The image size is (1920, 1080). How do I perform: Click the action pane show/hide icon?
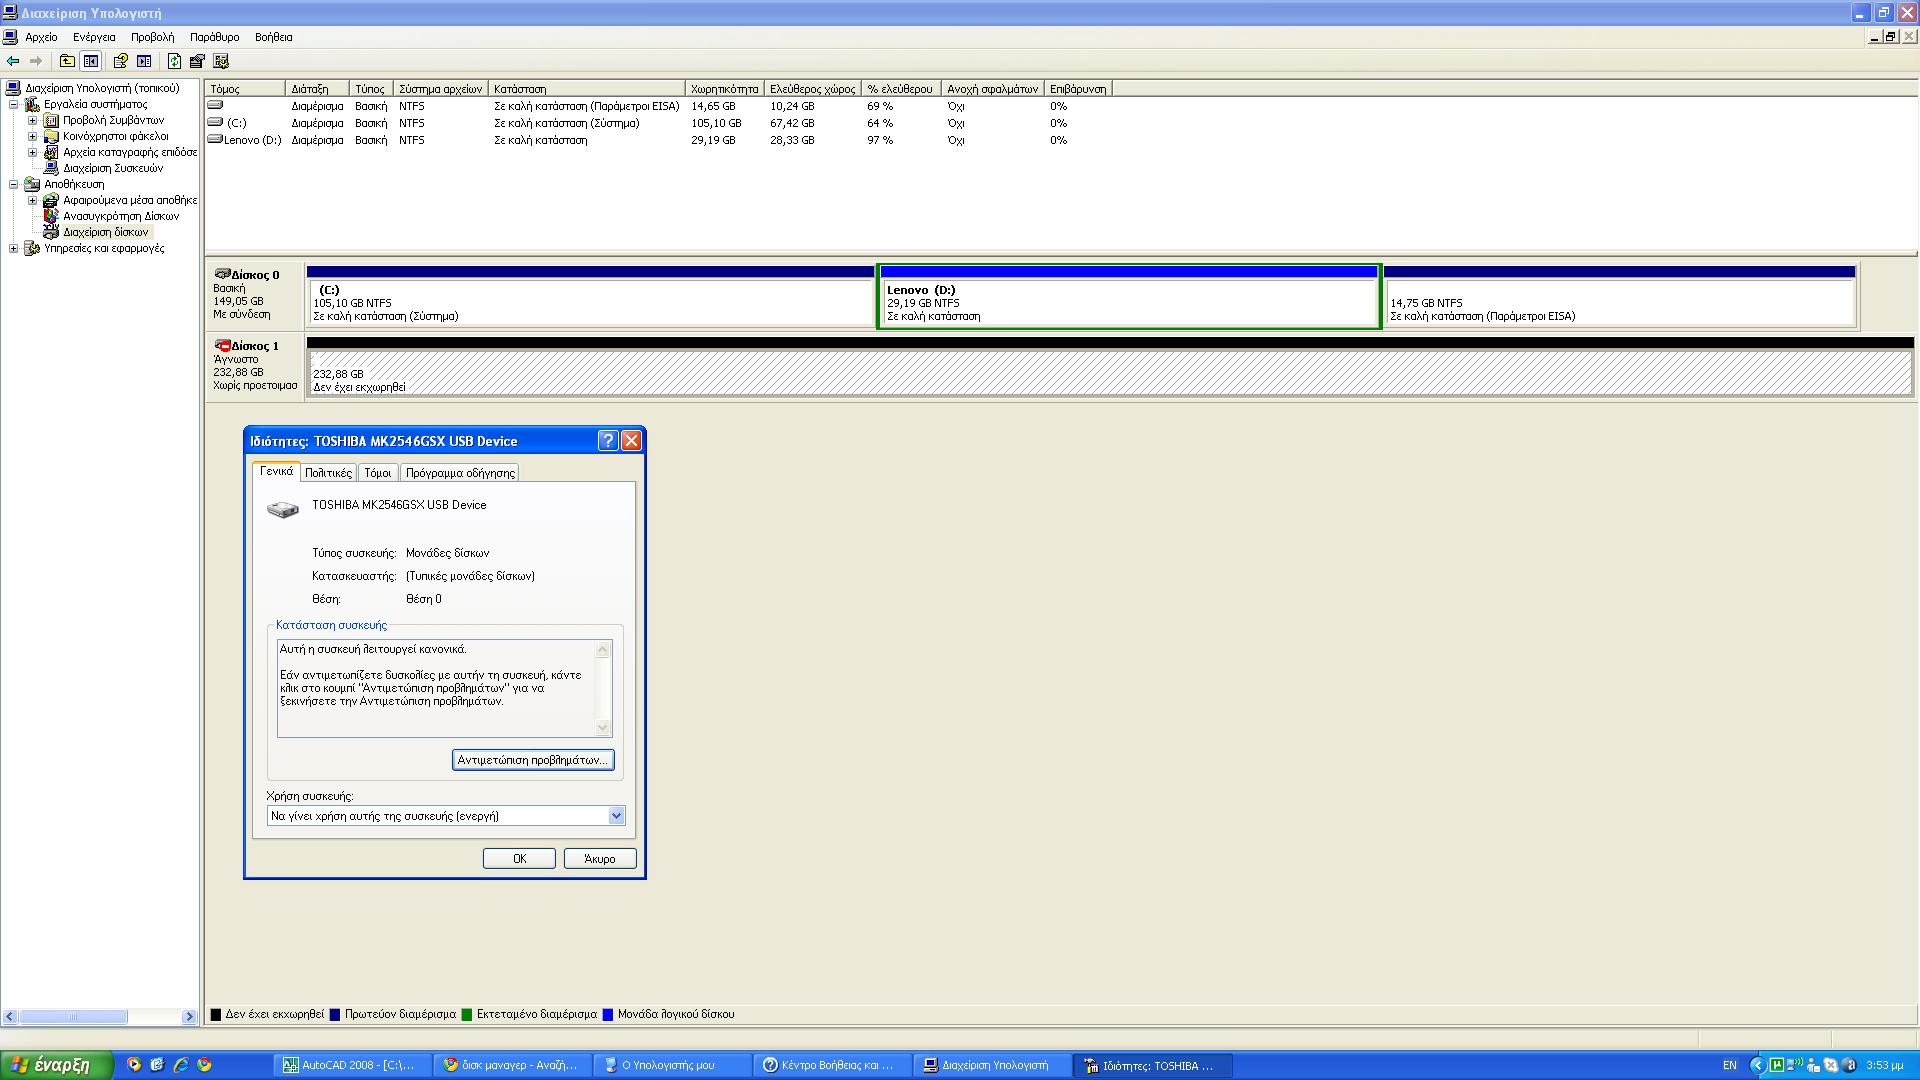(x=144, y=61)
